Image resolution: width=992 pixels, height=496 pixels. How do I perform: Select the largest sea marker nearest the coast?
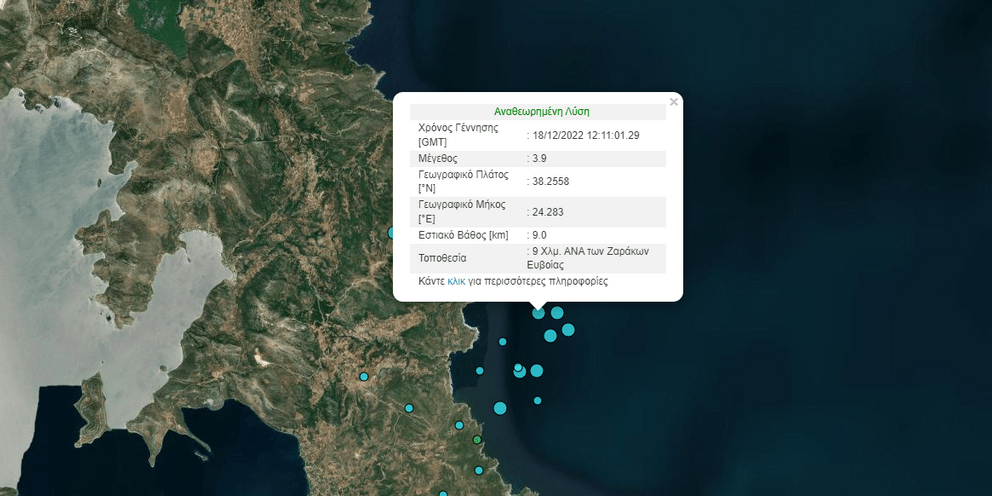[500, 408]
